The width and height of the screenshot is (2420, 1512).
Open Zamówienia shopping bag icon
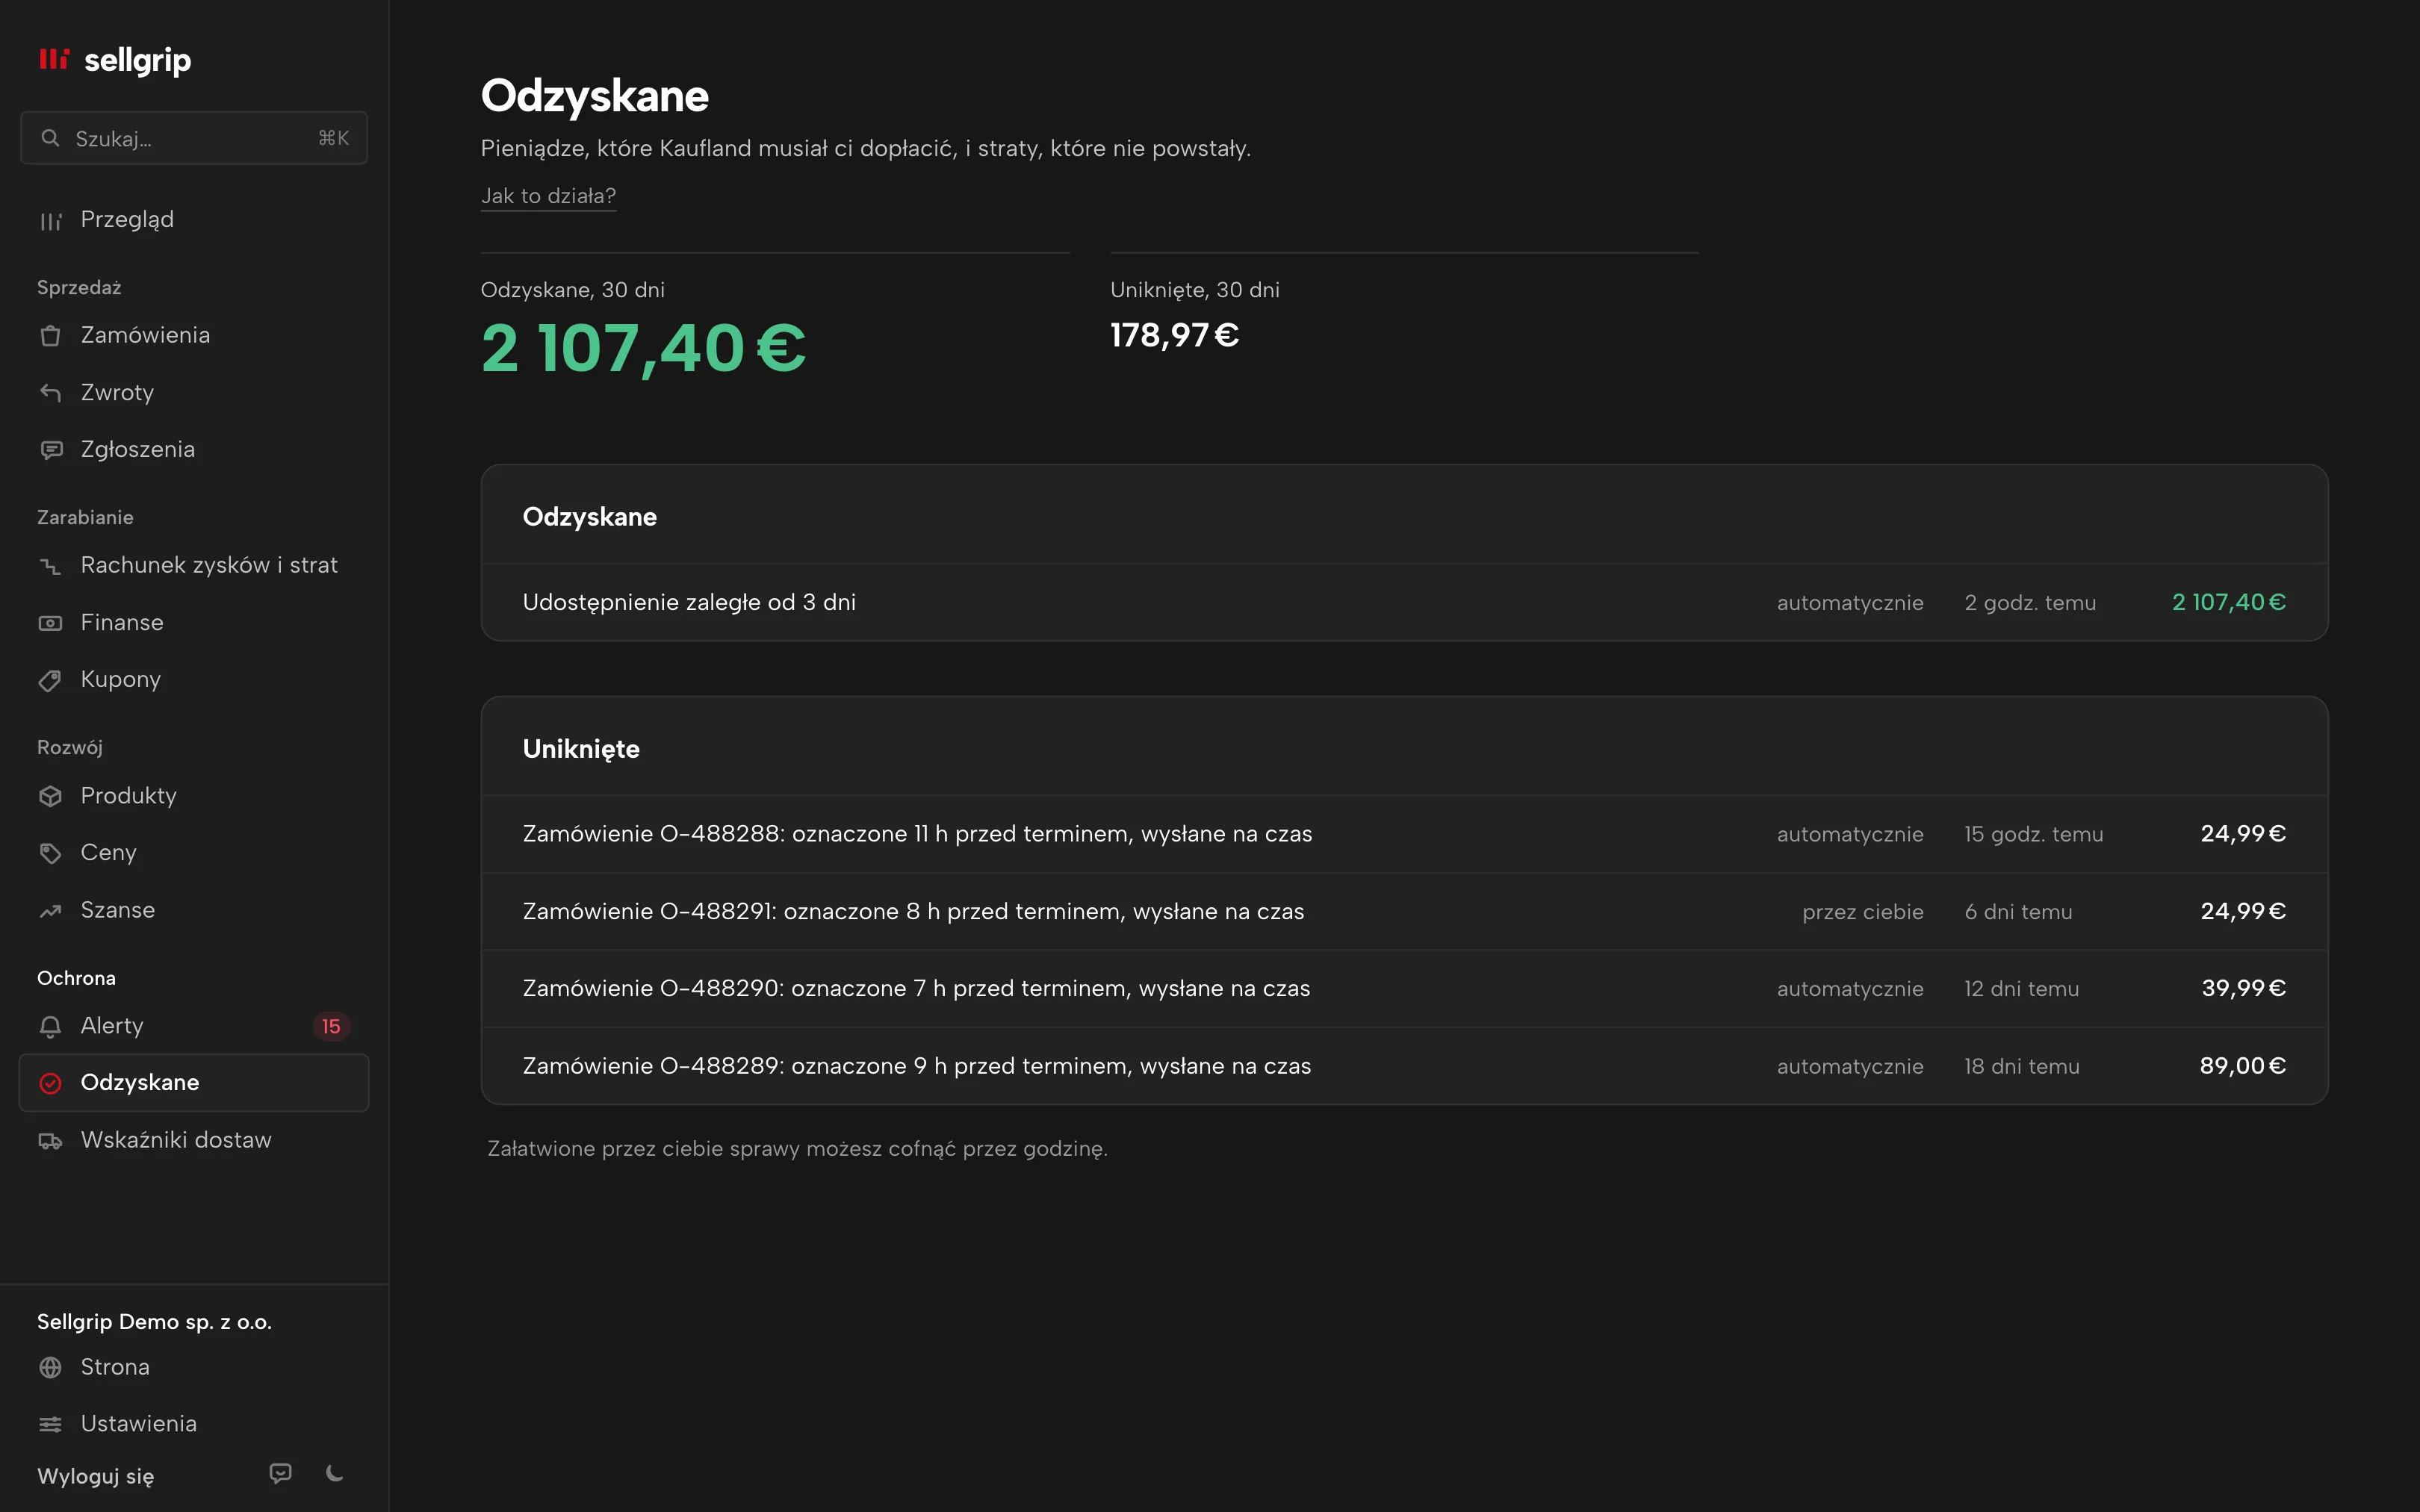50,336
